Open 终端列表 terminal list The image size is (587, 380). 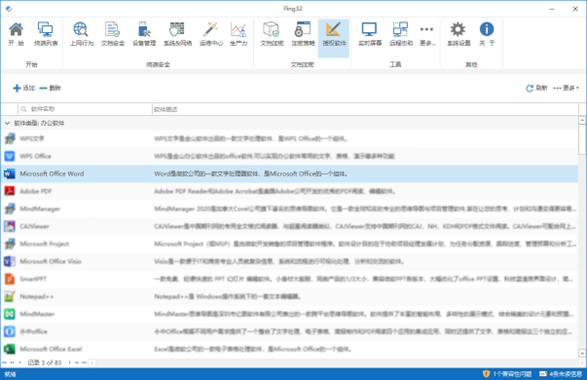[x=46, y=34]
